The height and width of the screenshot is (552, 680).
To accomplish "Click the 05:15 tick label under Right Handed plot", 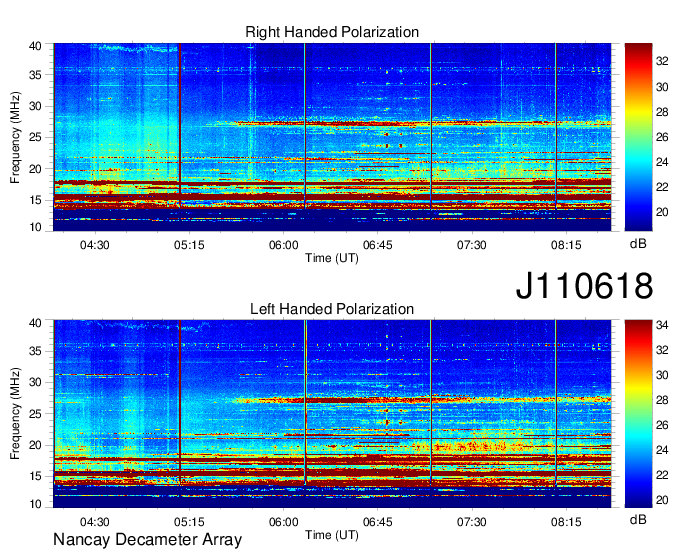I will pos(189,245).
